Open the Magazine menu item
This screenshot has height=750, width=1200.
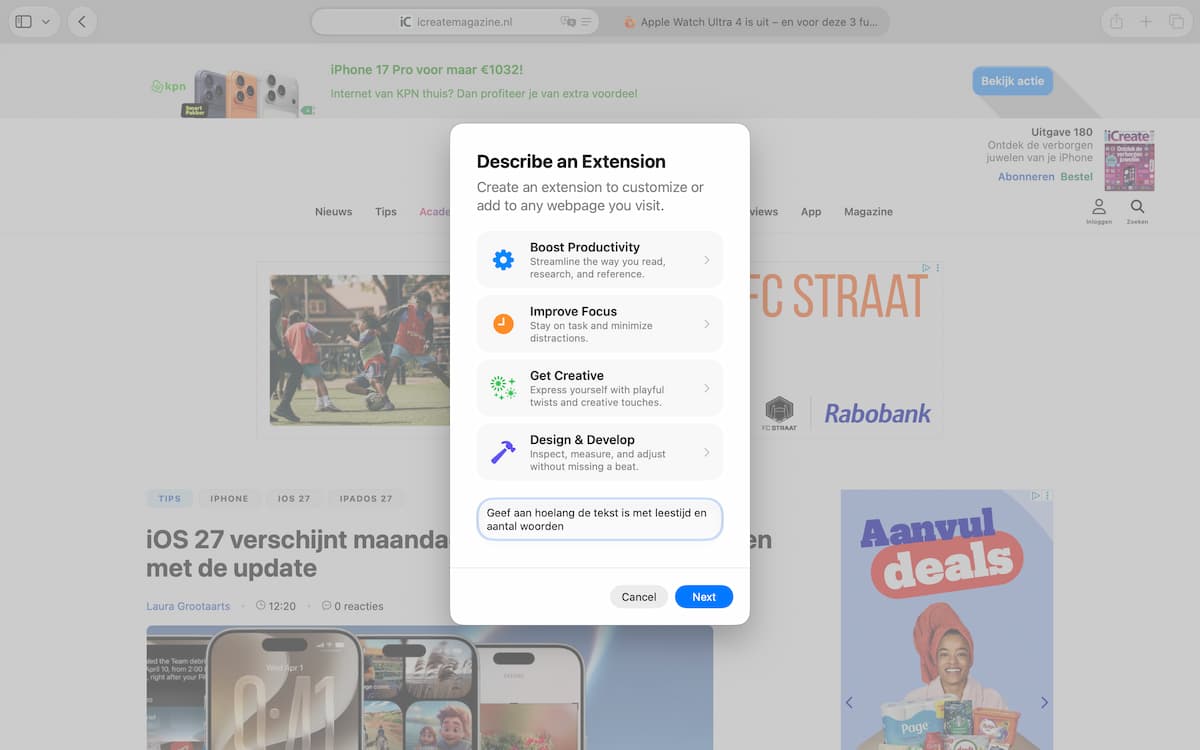tap(868, 212)
